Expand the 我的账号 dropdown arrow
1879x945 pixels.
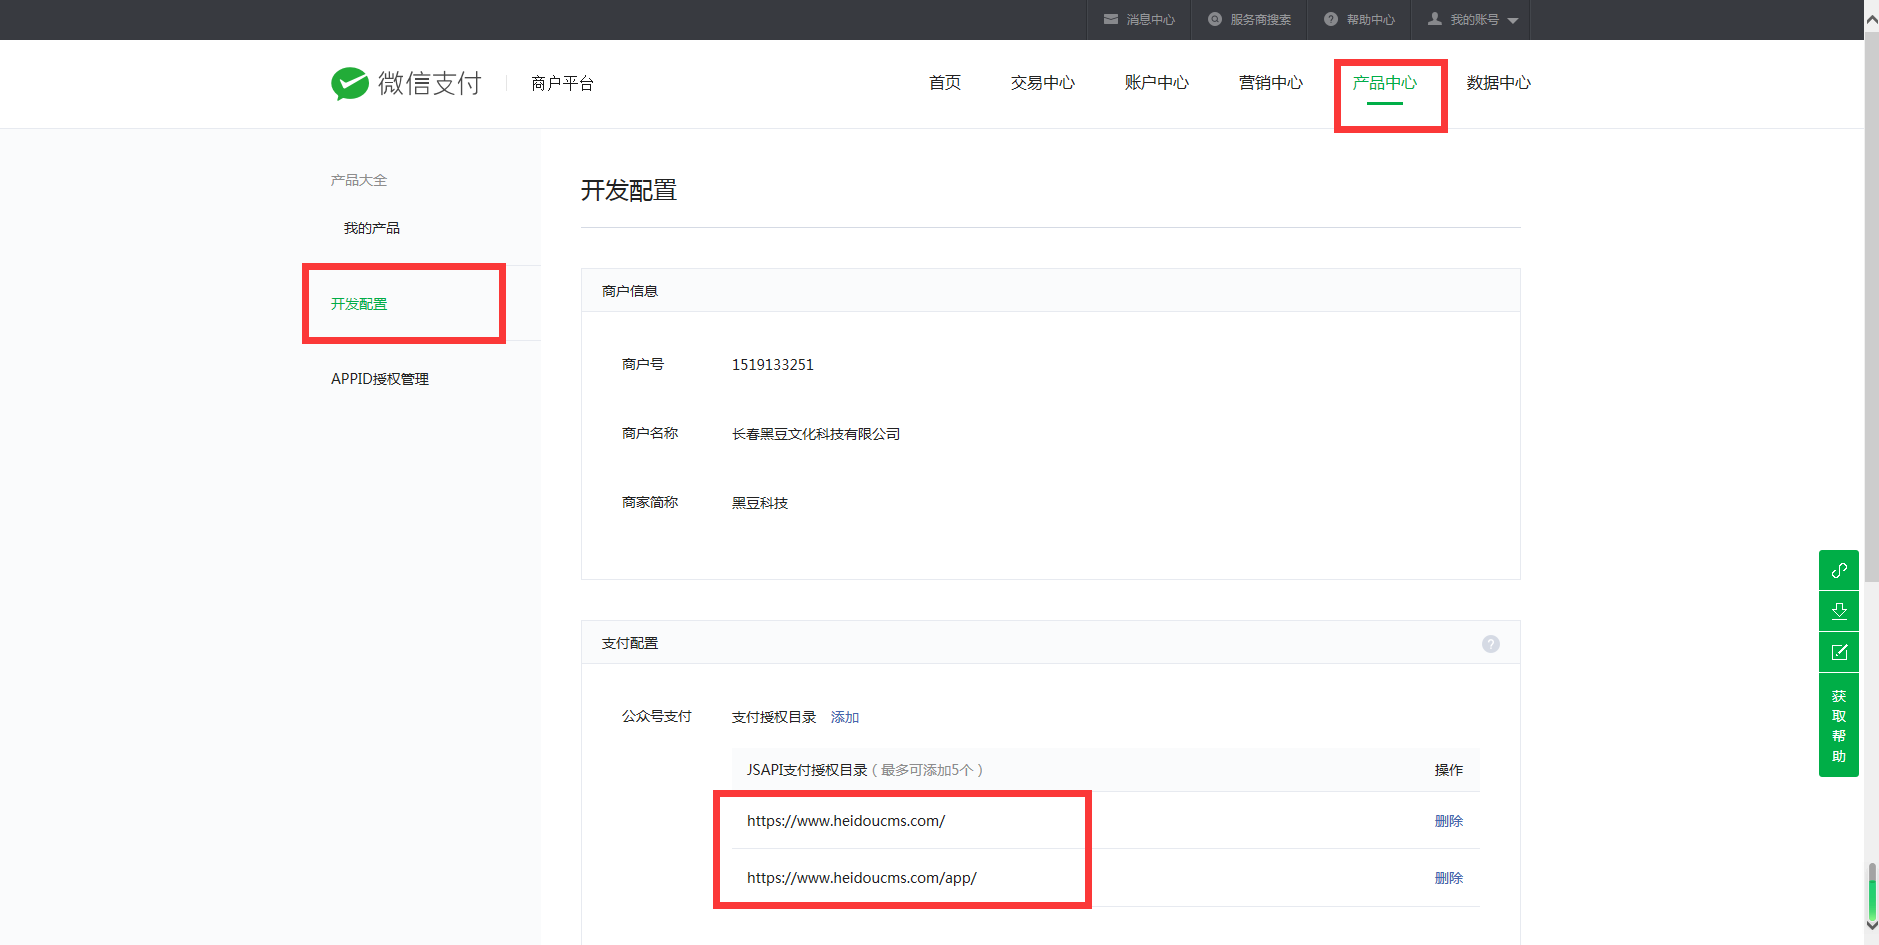(1512, 21)
